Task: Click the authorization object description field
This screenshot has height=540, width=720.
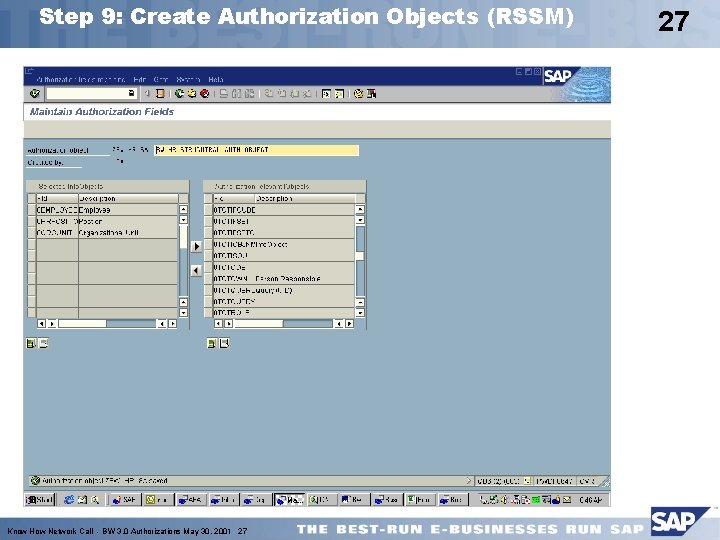Action: [256, 150]
